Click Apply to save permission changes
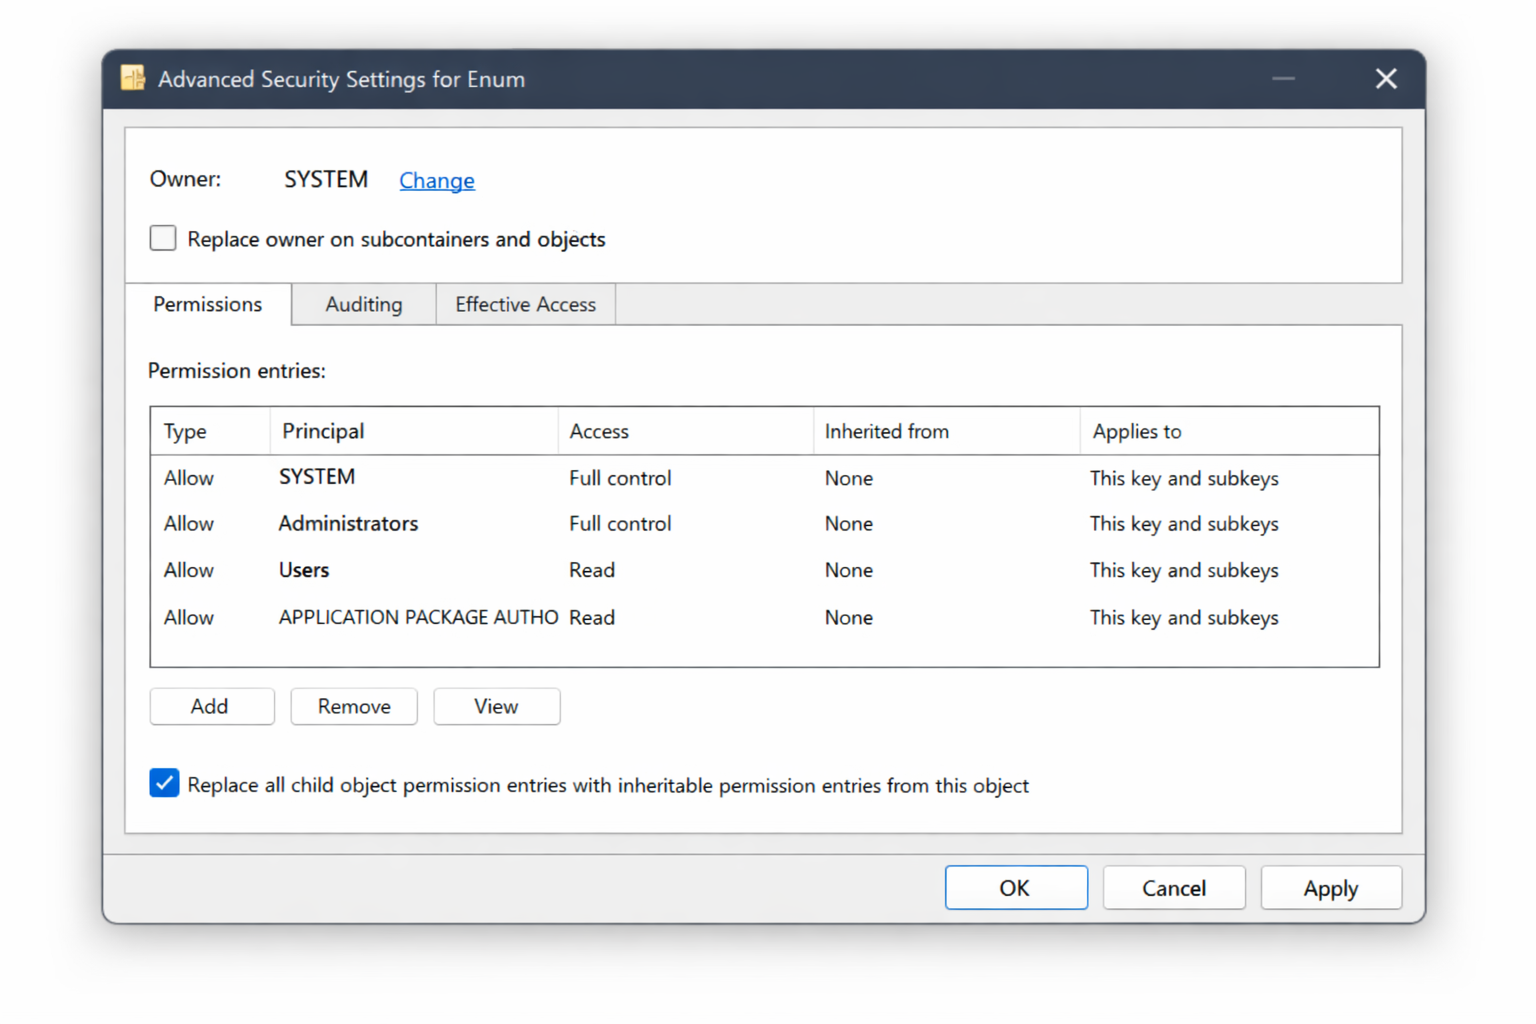 pyautogui.click(x=1330, y=887)
